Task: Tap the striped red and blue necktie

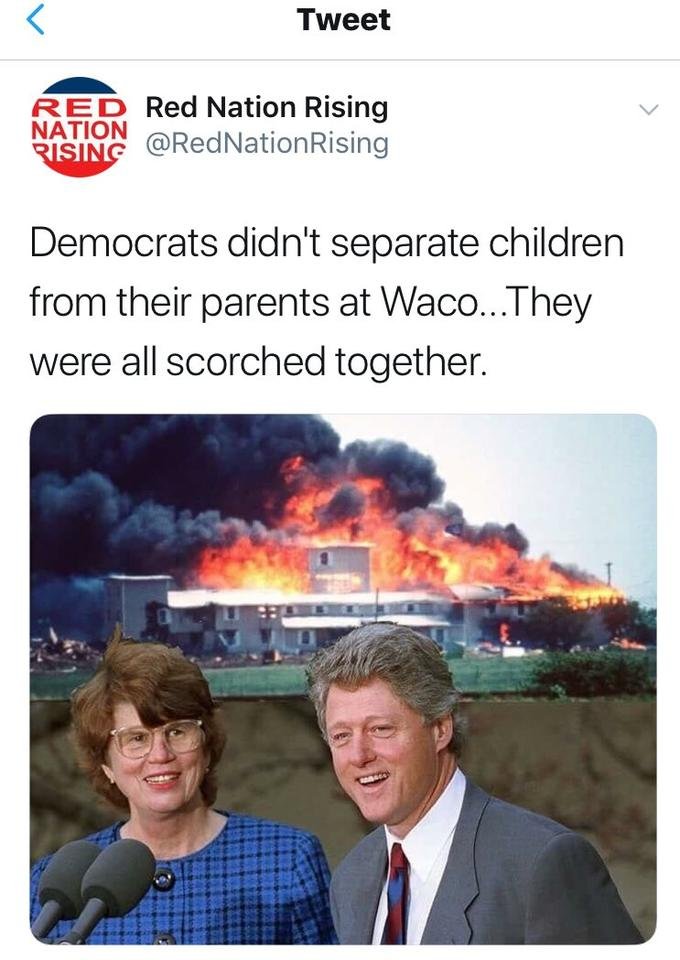Action: pos(395,894)
